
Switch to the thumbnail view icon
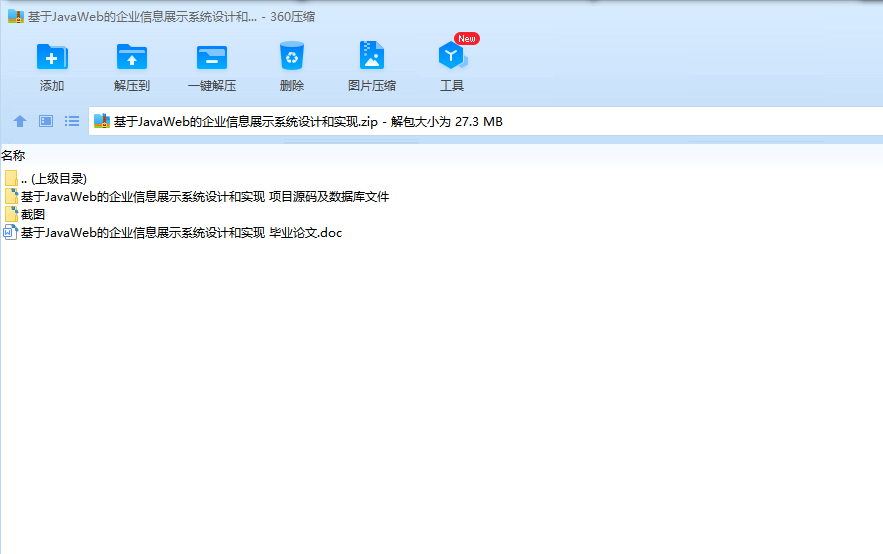click(46, 121)
